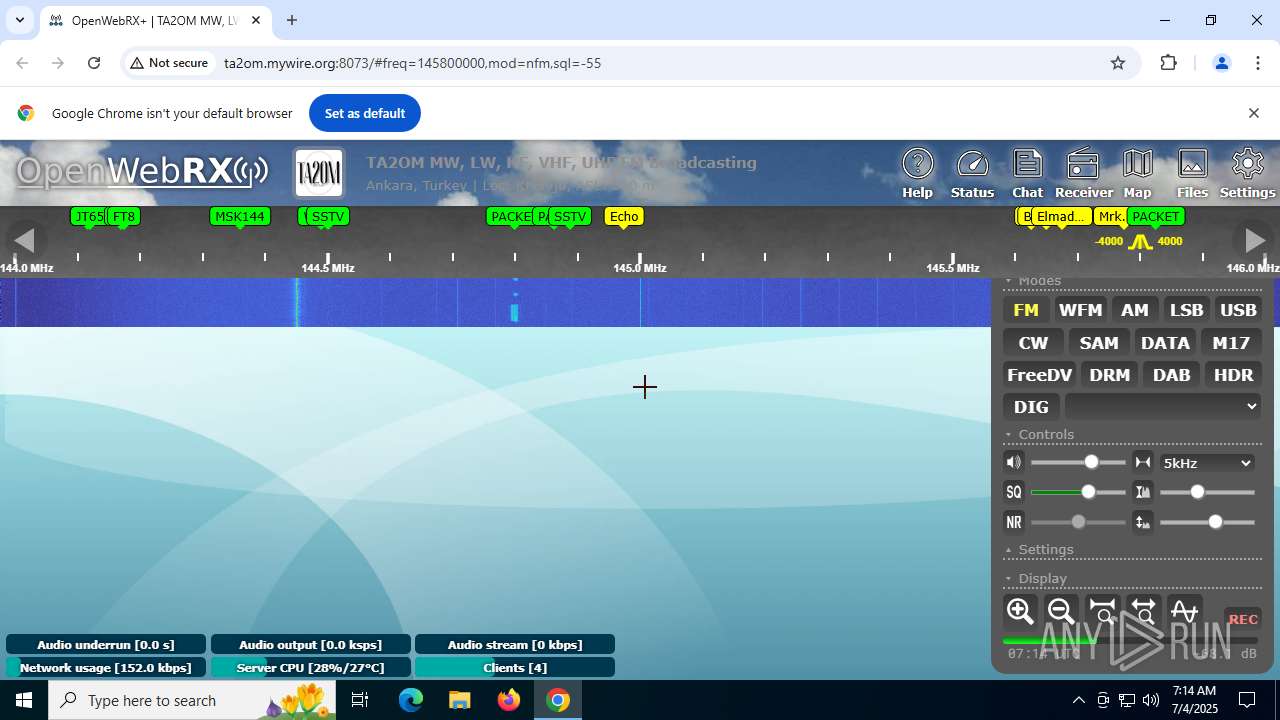Screen dimensions: 1280x720
Task: Open the Map view
Action: (1137, 174)
